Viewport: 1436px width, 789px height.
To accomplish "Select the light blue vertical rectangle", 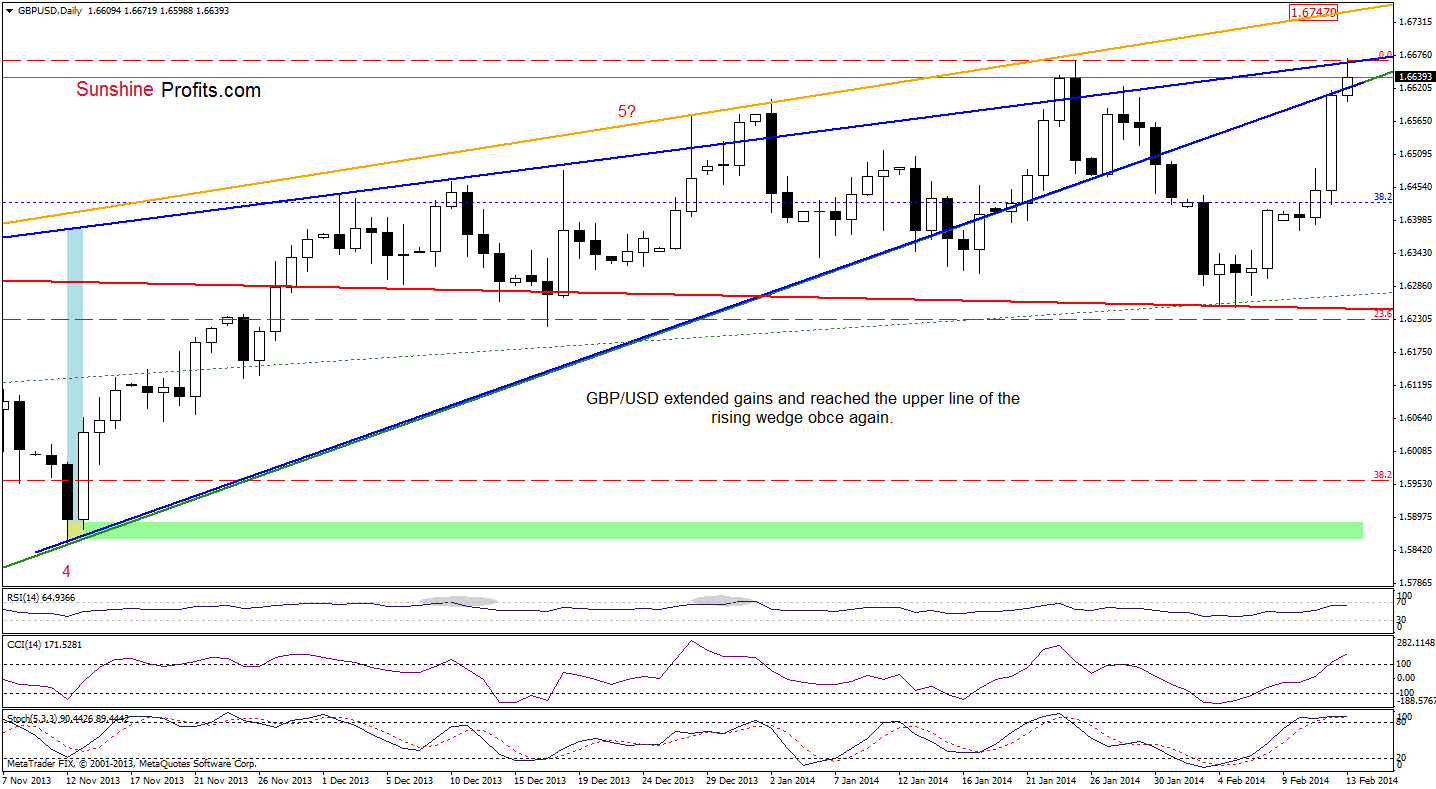I will (x=75, y=375).
